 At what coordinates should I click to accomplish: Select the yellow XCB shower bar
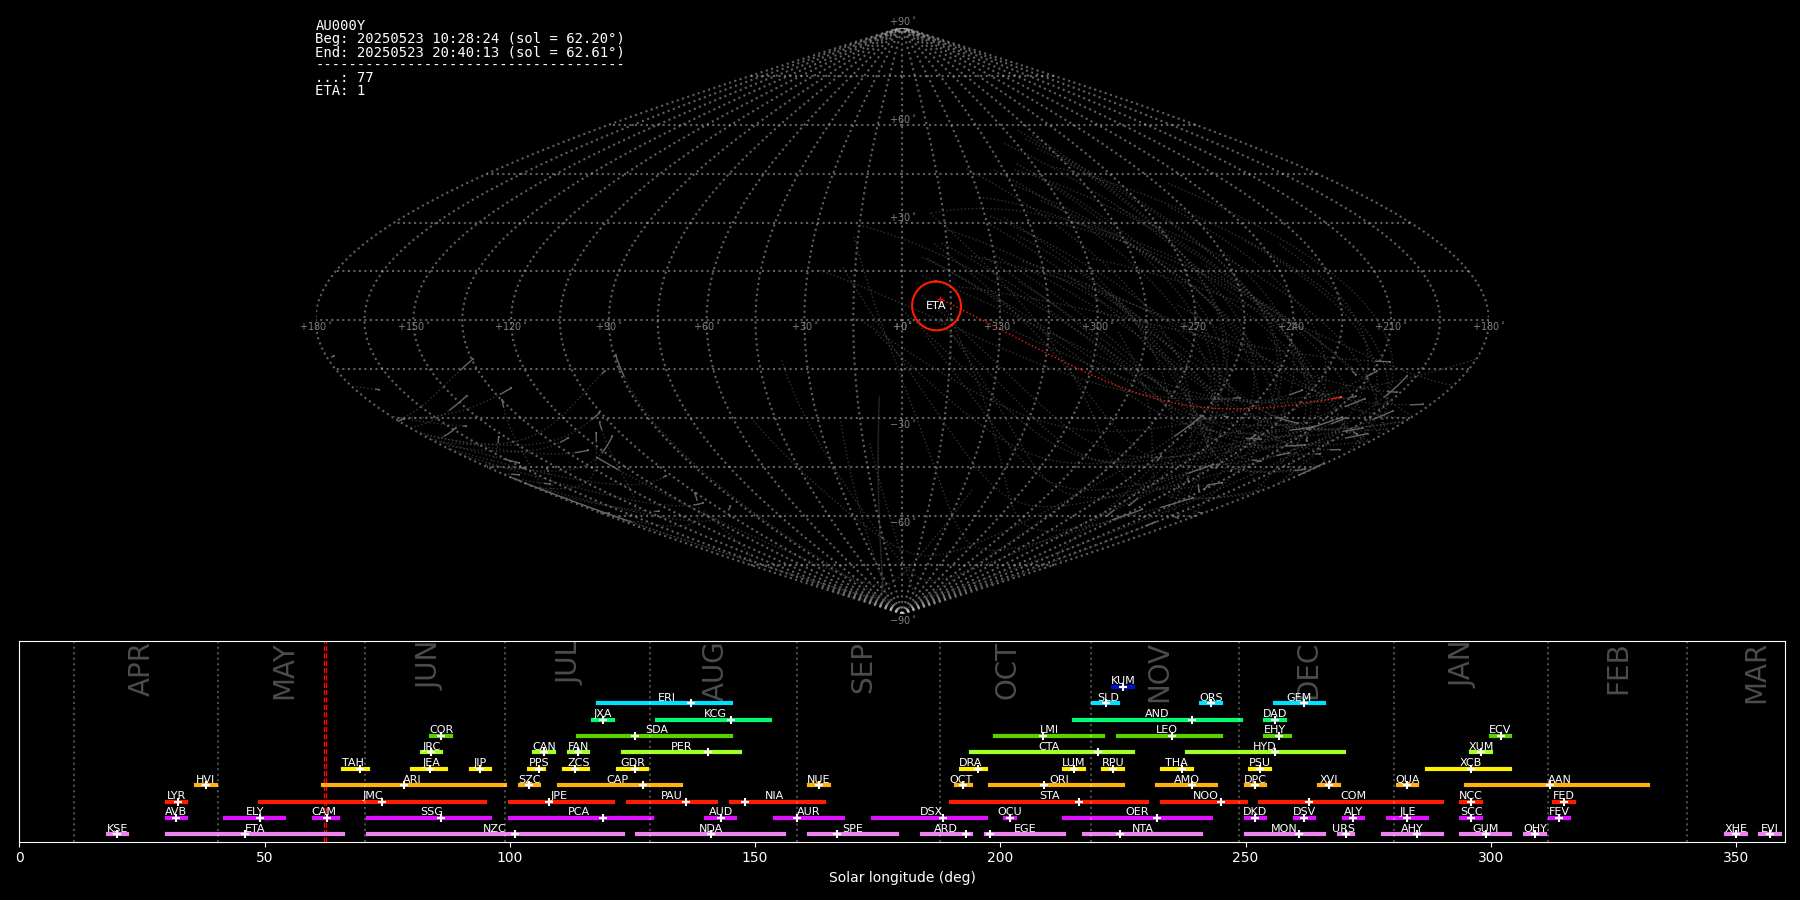(1468, 769)
